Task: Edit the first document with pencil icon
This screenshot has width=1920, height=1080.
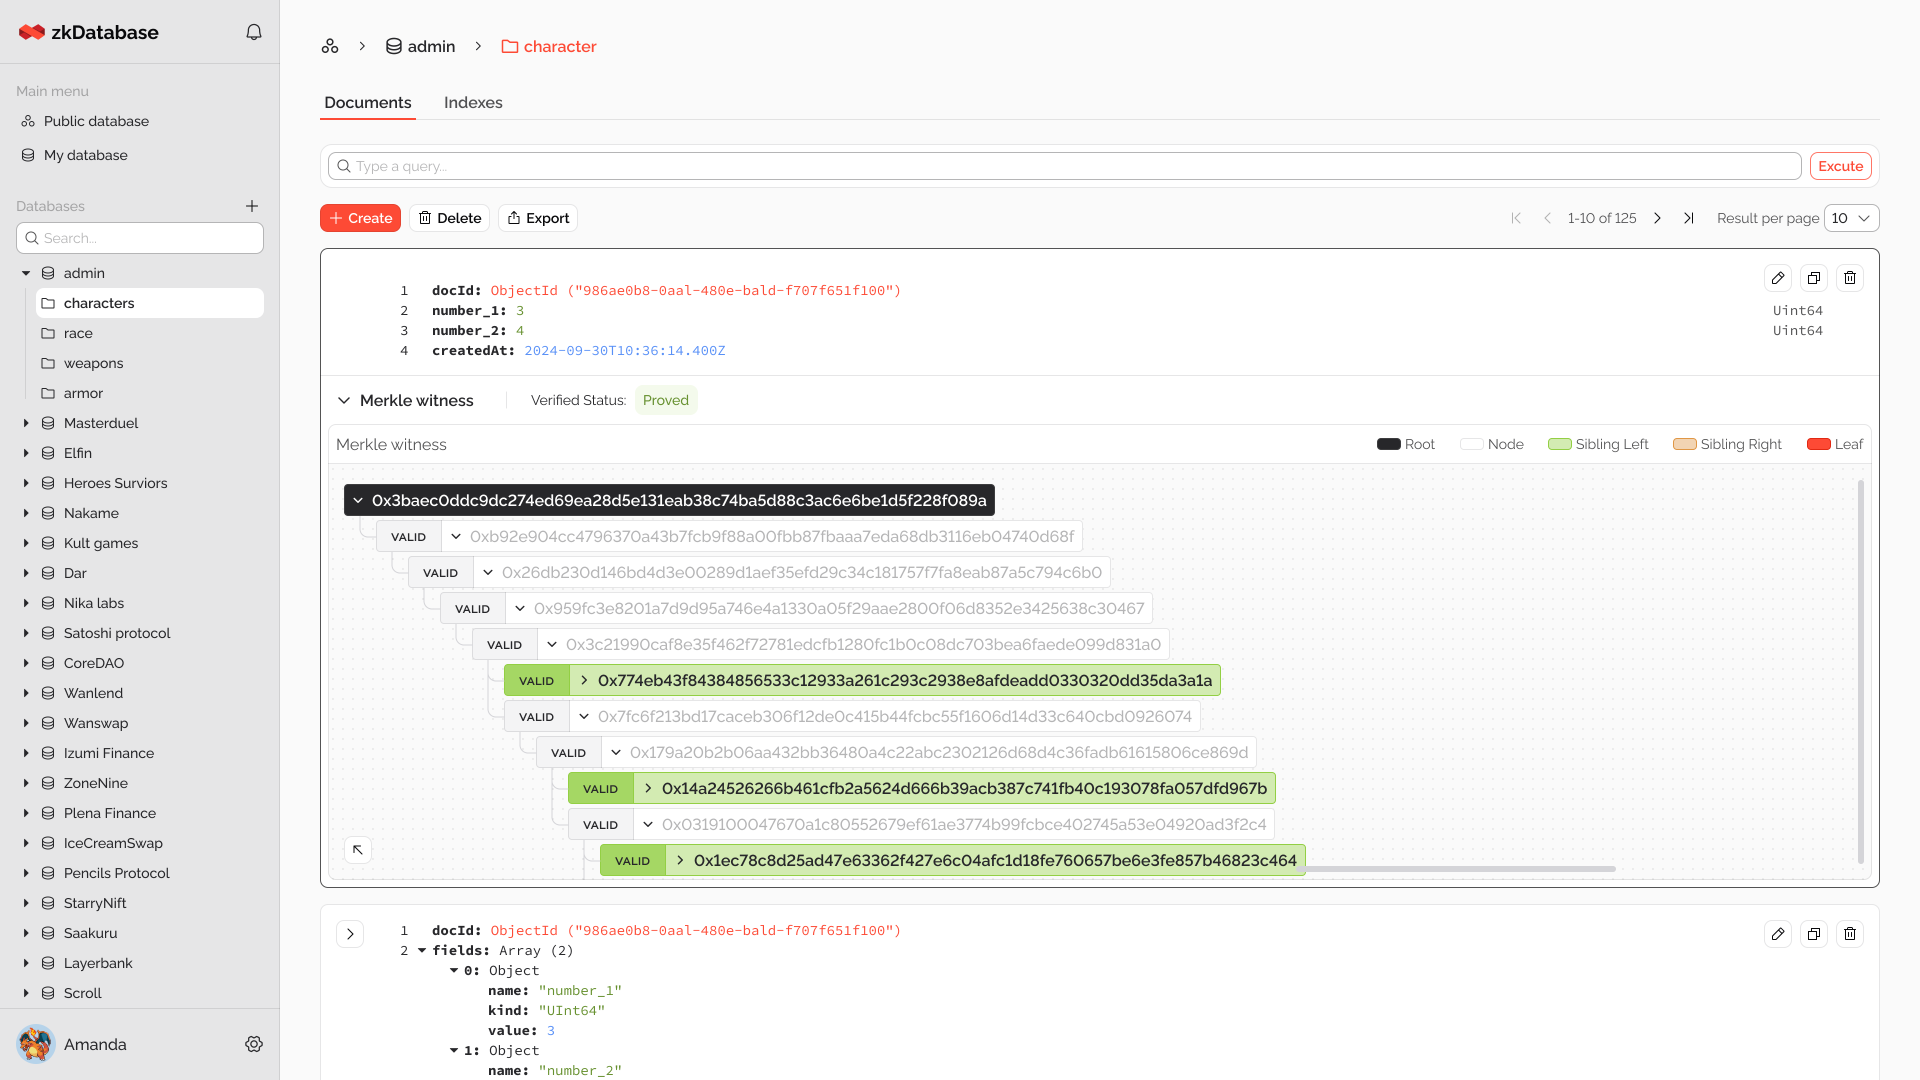Action: click(x=1778, y=278)
